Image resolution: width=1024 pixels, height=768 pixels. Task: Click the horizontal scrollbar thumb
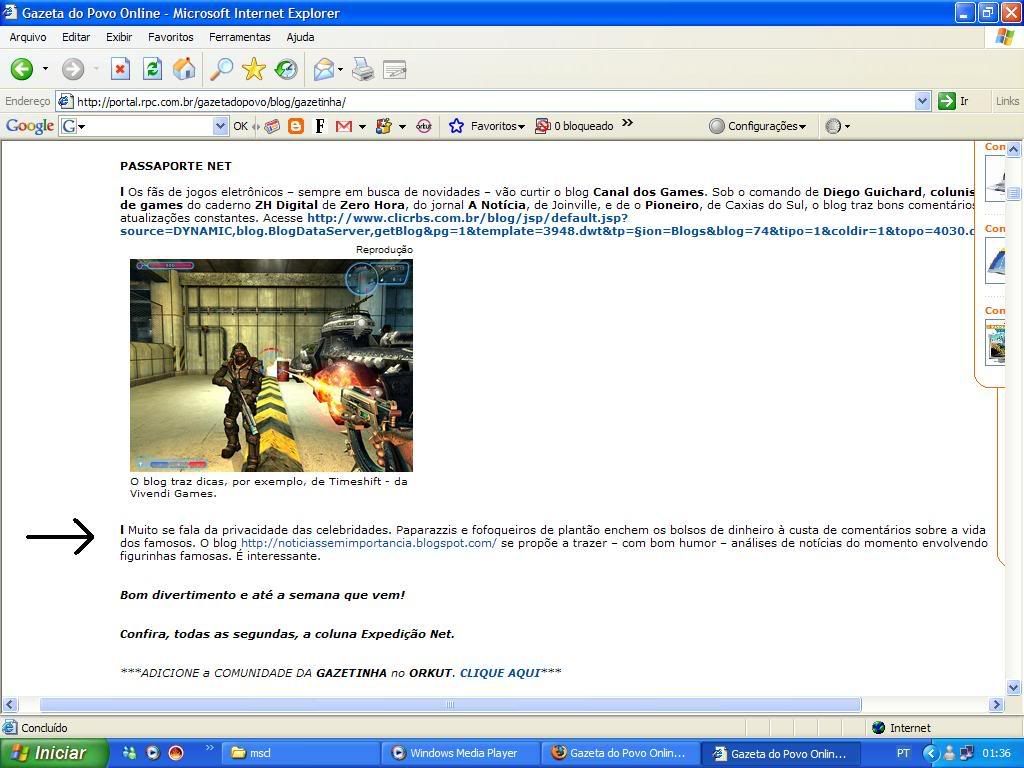click(x=451, y=705)
